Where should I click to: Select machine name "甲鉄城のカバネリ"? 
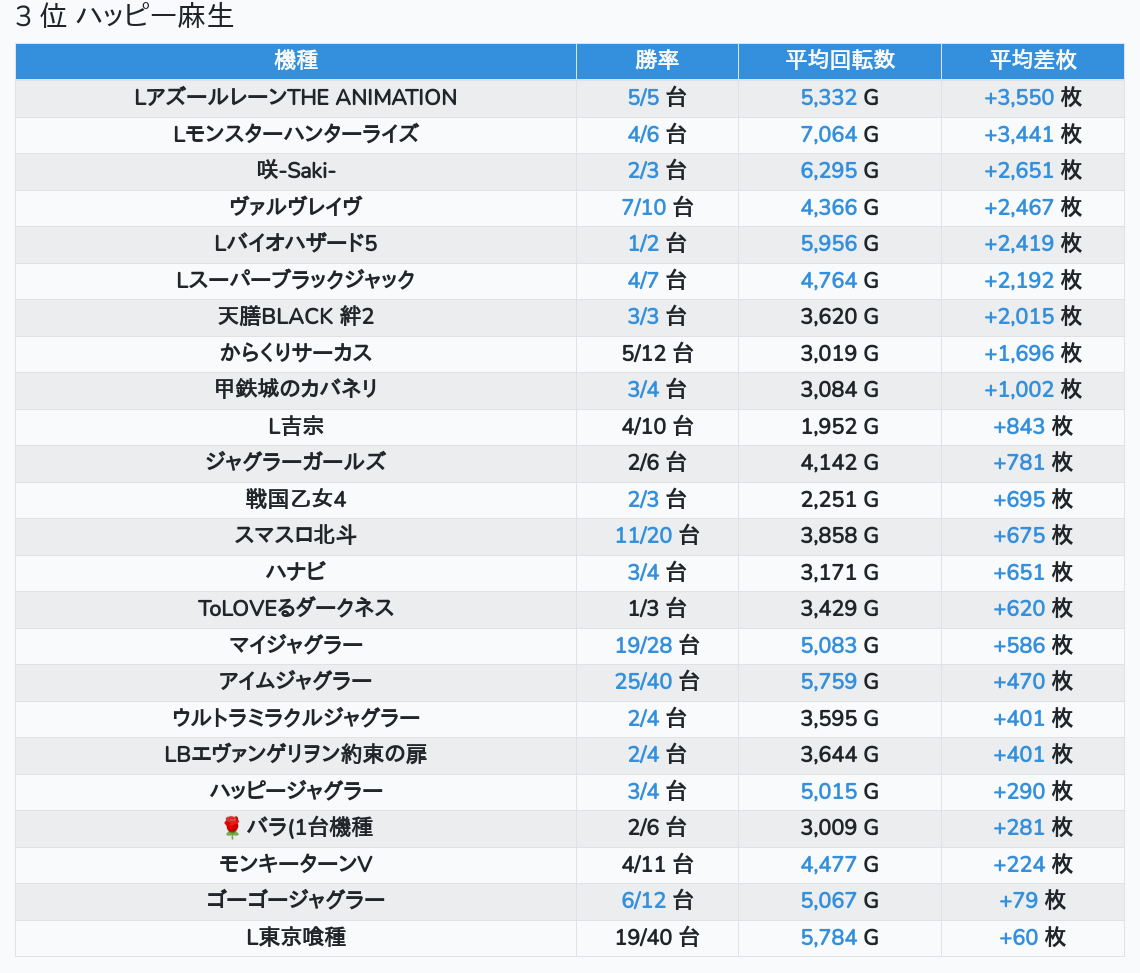(x=296, y=389)
